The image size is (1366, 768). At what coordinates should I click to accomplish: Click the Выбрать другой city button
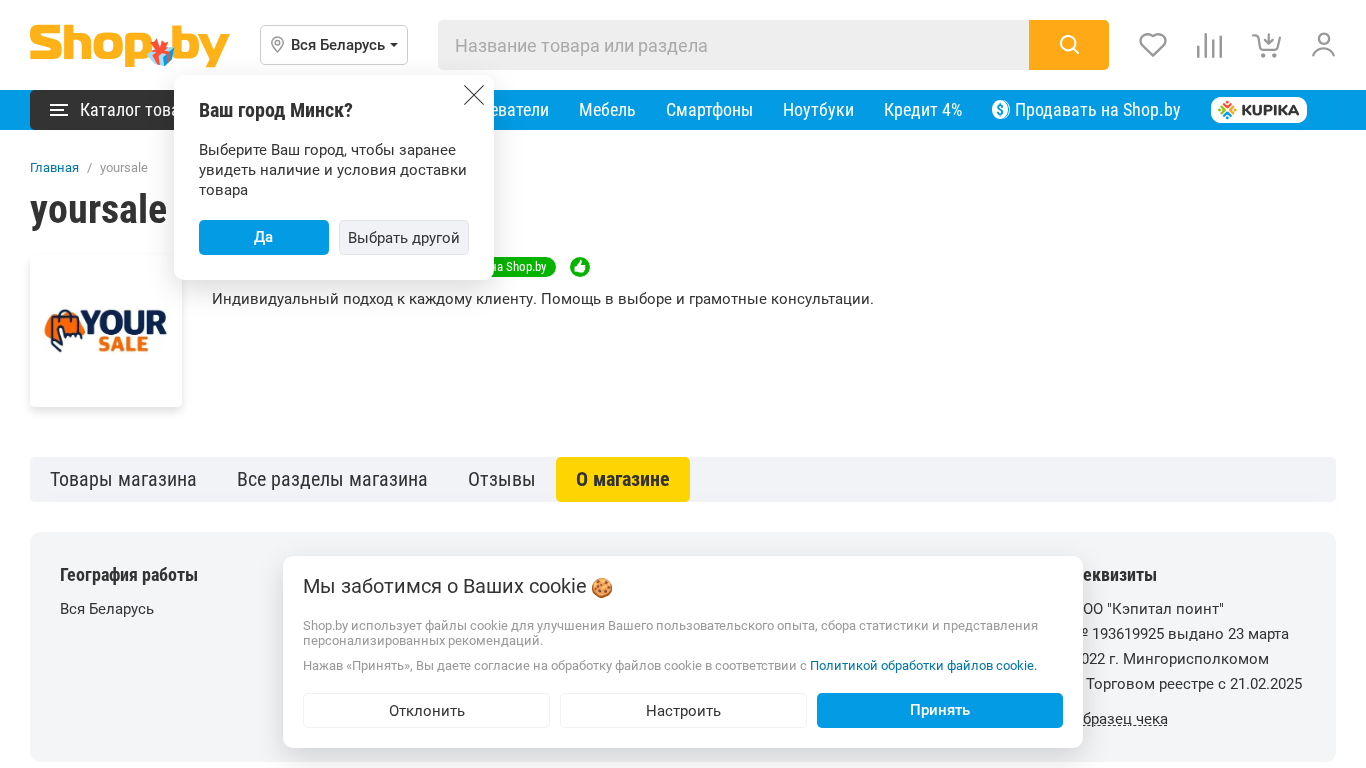(403, 238)
